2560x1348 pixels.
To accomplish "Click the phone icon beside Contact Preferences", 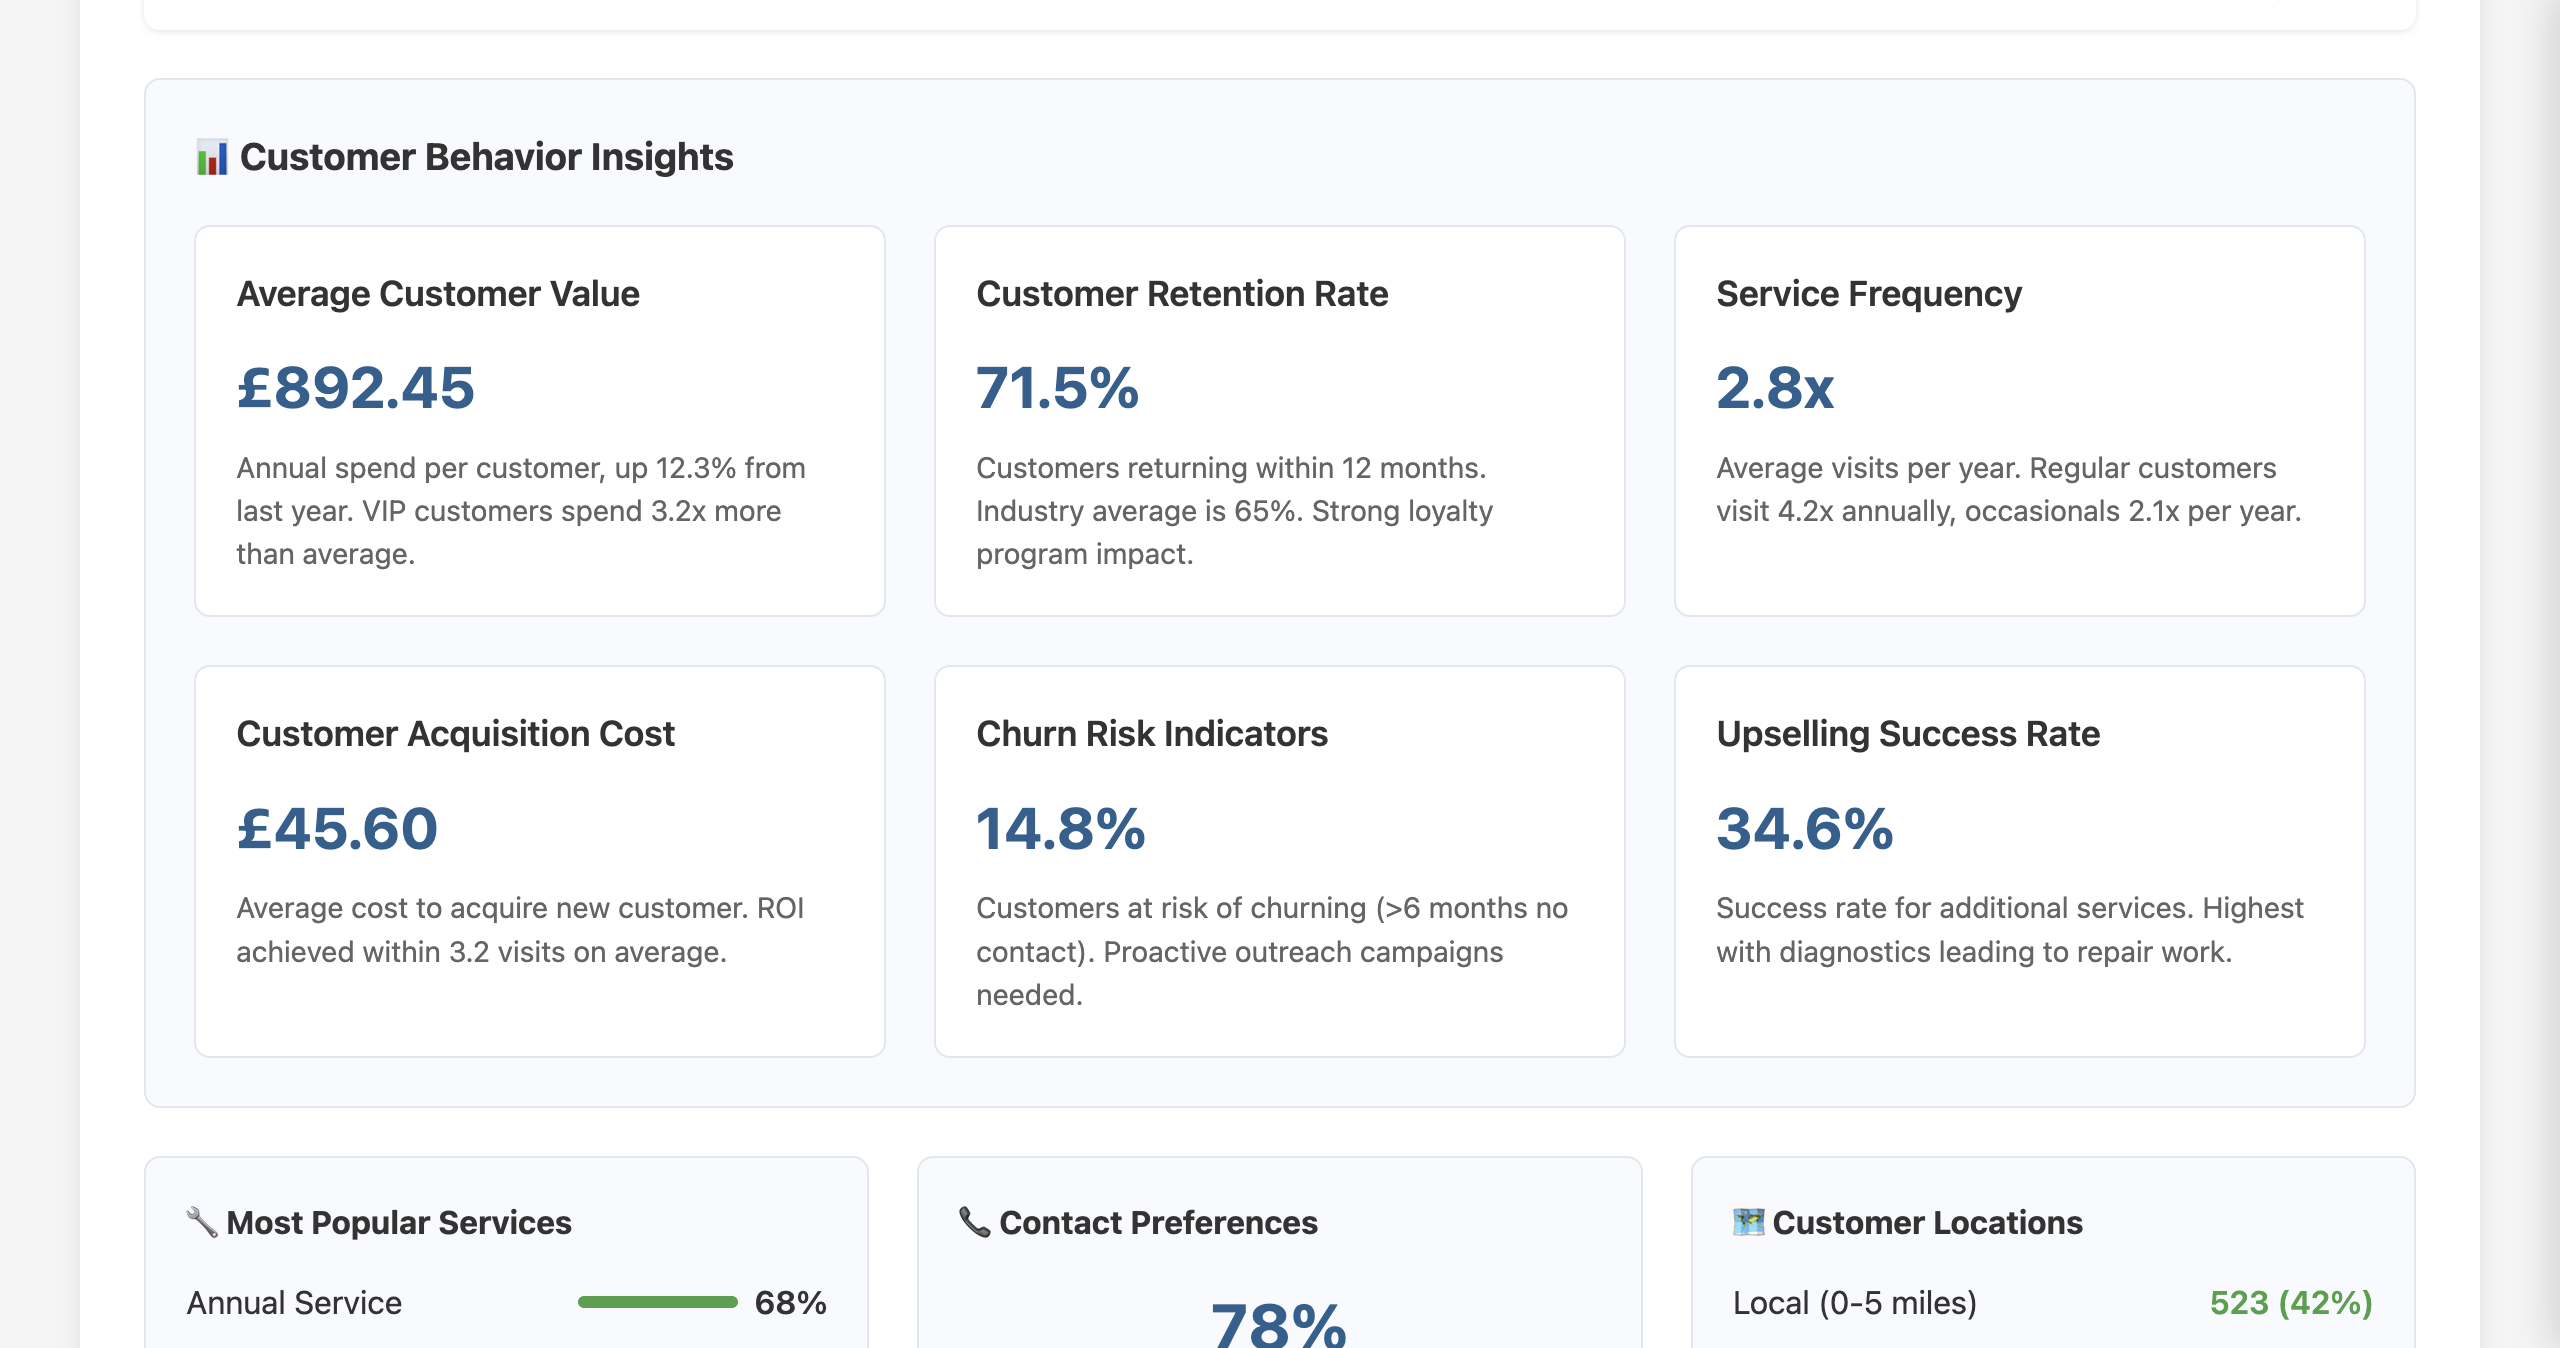I will [971, 1222].
